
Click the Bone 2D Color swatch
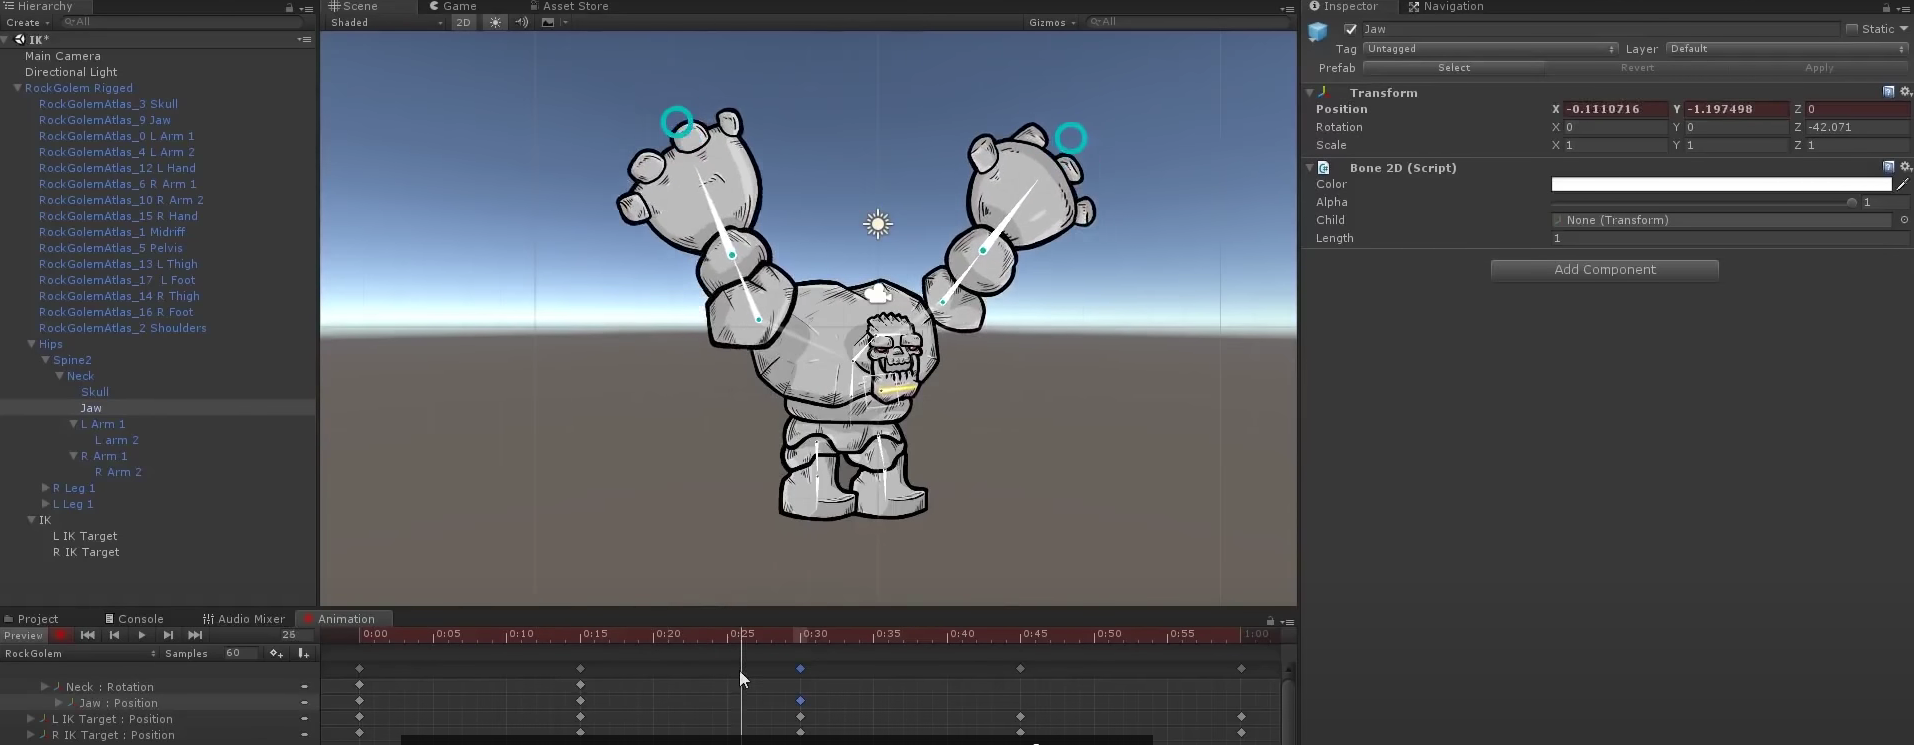(1721, 184)
